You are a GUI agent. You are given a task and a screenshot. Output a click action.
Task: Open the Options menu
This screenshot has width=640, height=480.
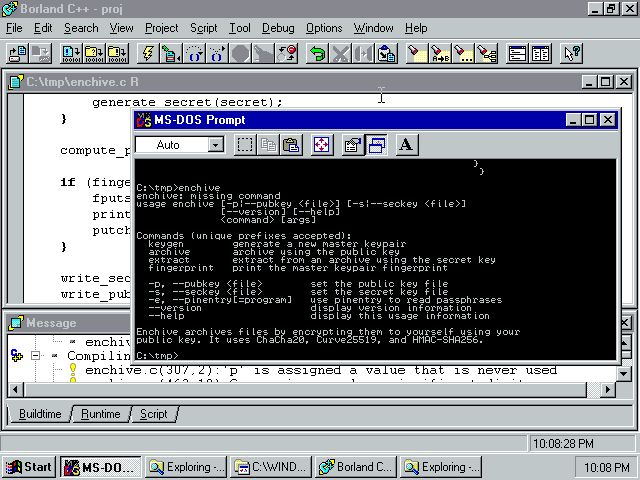pos(324,28)
